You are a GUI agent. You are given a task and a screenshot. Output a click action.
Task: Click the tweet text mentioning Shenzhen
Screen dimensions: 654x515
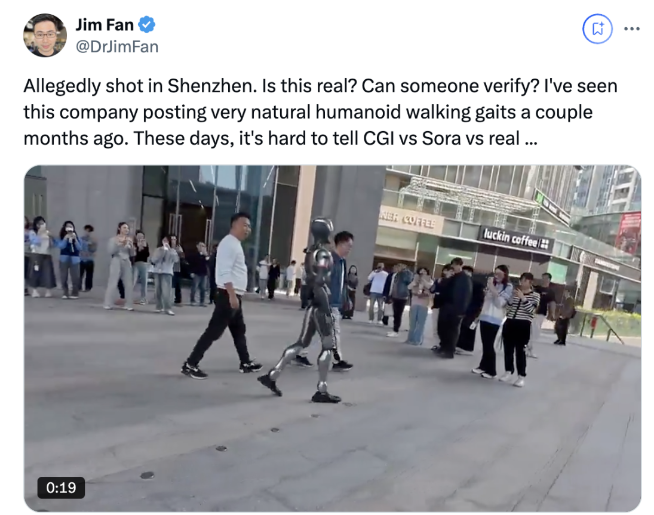tap(320, 112)
